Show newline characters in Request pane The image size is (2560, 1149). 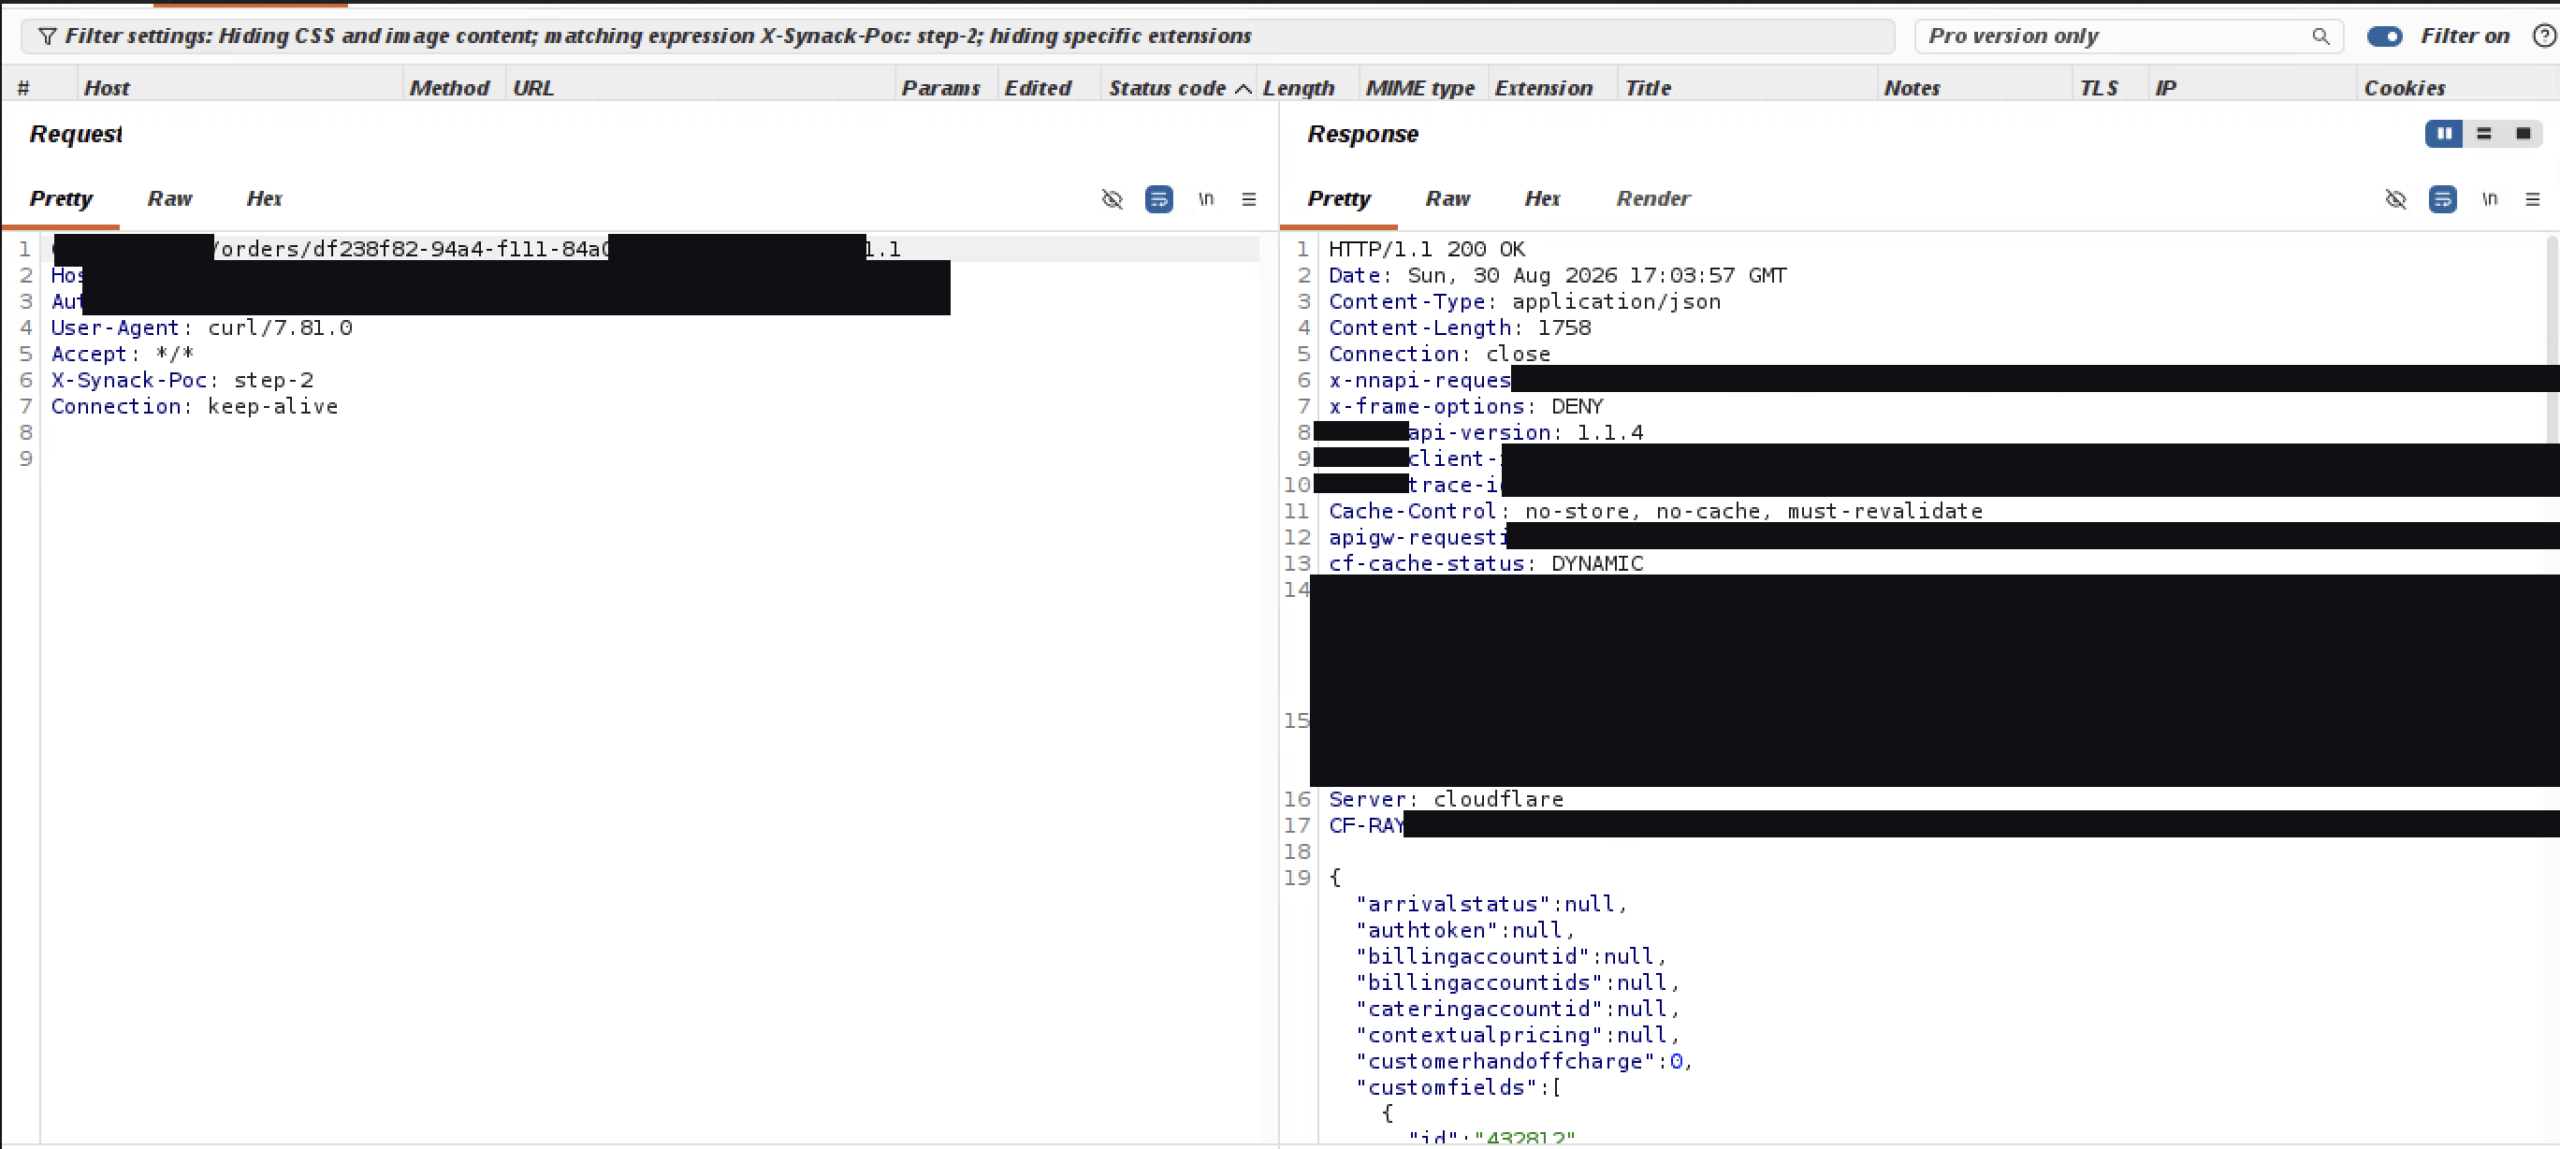(1206, 199)
